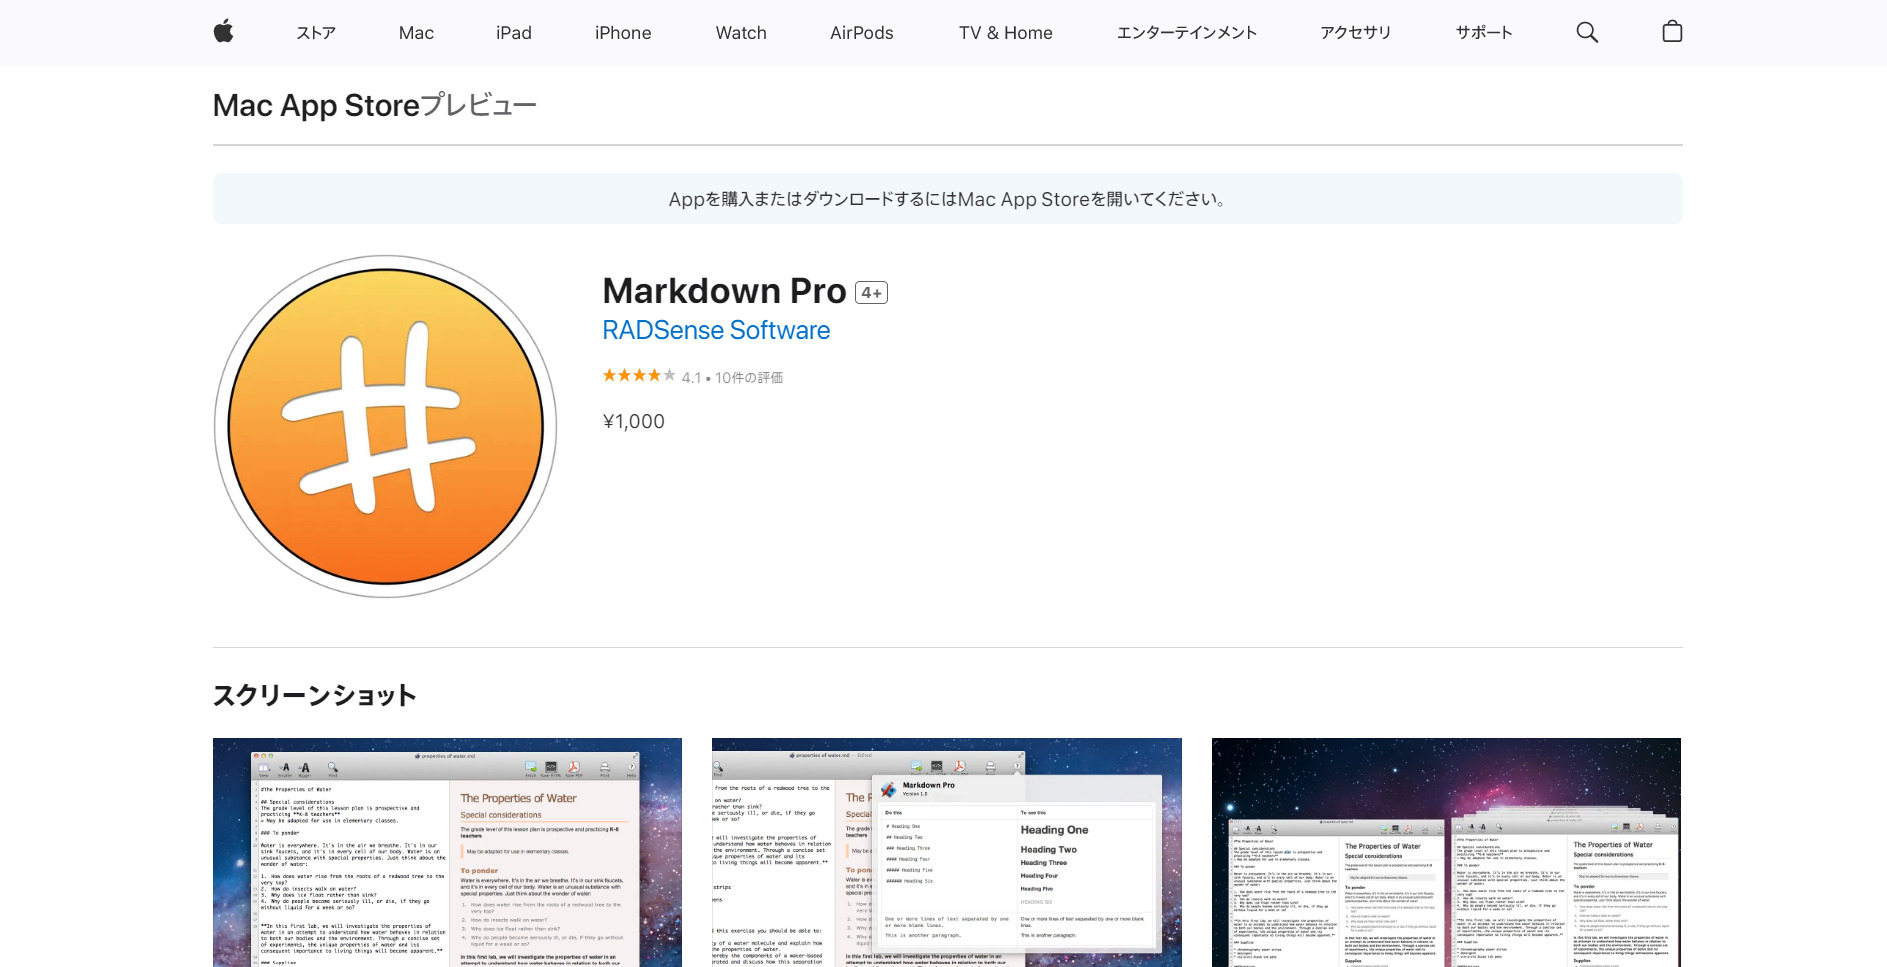Select the iPhone menu entry
Viewport: 1887px width, 967px height.
coord(622,32)
